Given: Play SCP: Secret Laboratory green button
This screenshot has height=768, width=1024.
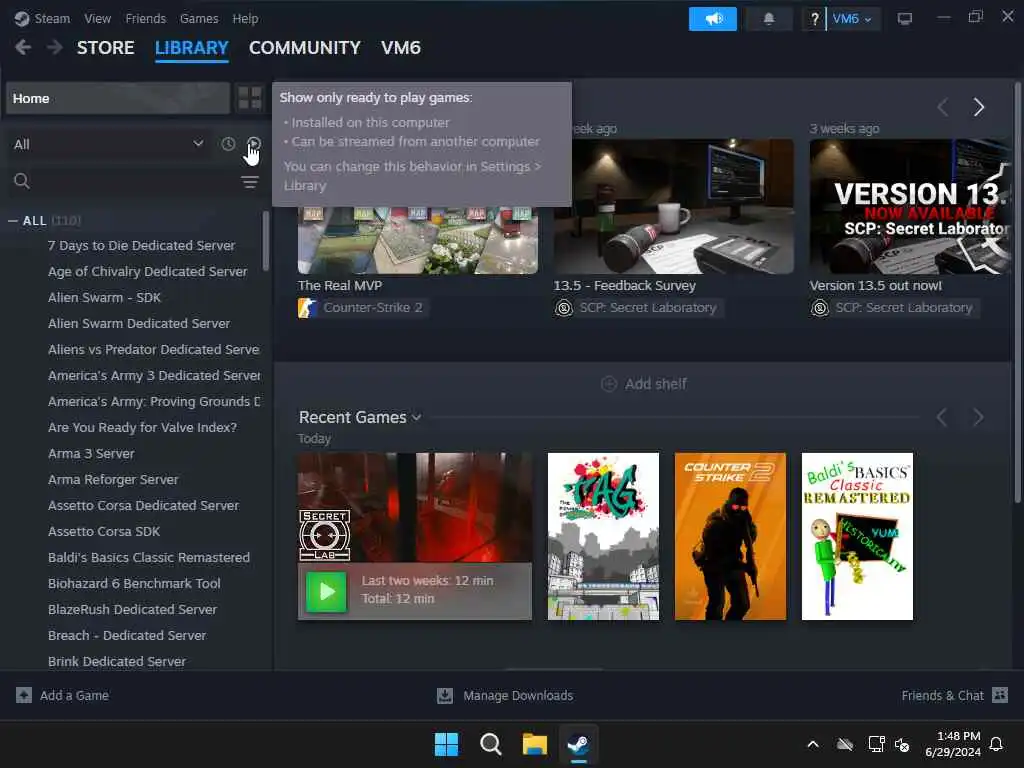Looking at the screenshot, I should pyautogui.click(x=327, y=592).
